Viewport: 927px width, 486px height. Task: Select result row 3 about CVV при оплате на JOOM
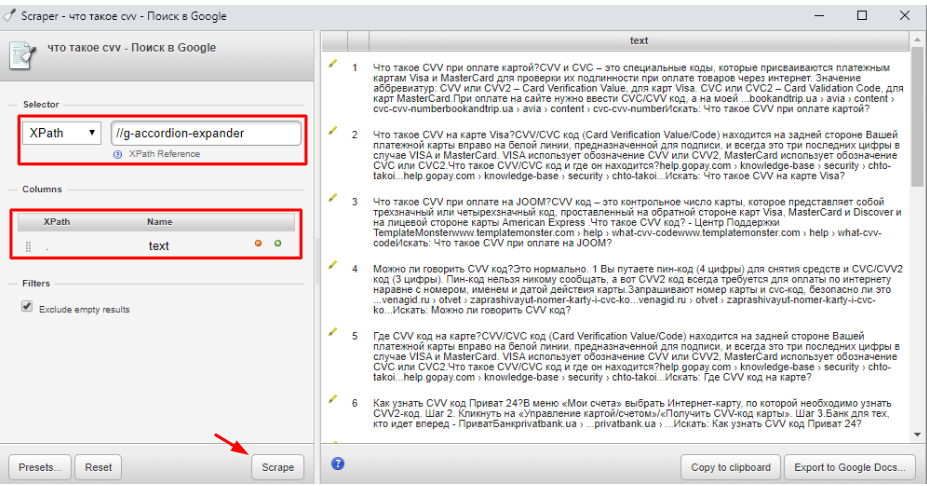[637, 222]
